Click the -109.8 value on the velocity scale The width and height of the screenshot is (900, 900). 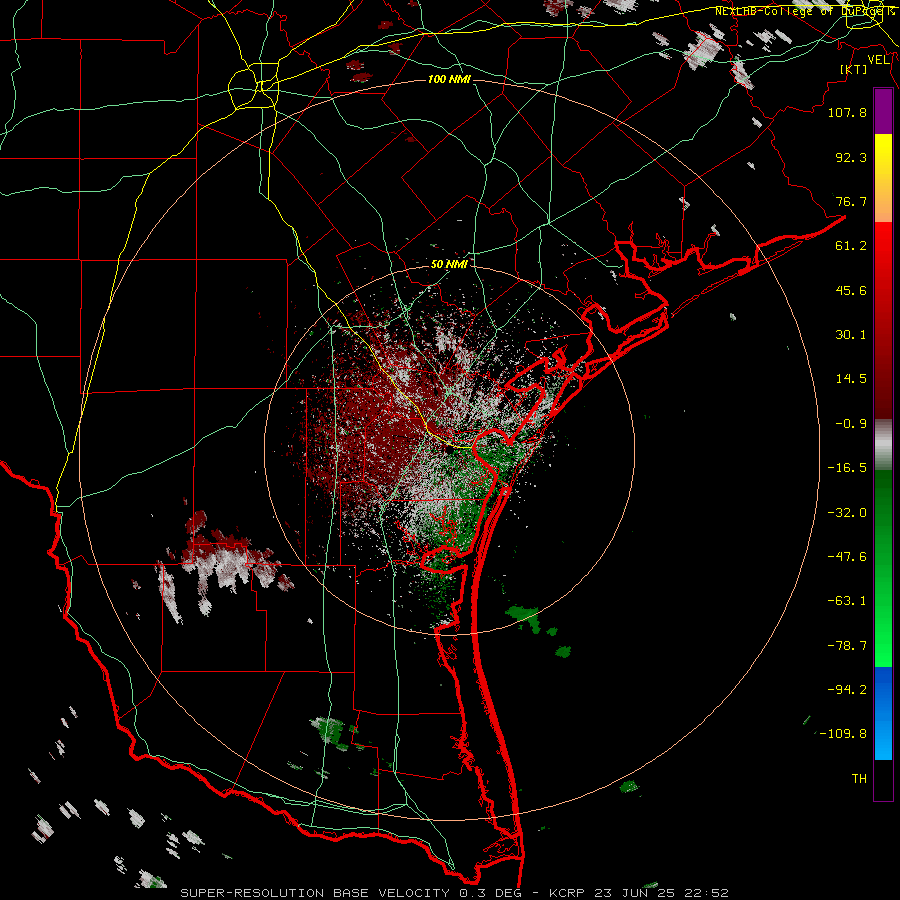(x=843, y=734)
